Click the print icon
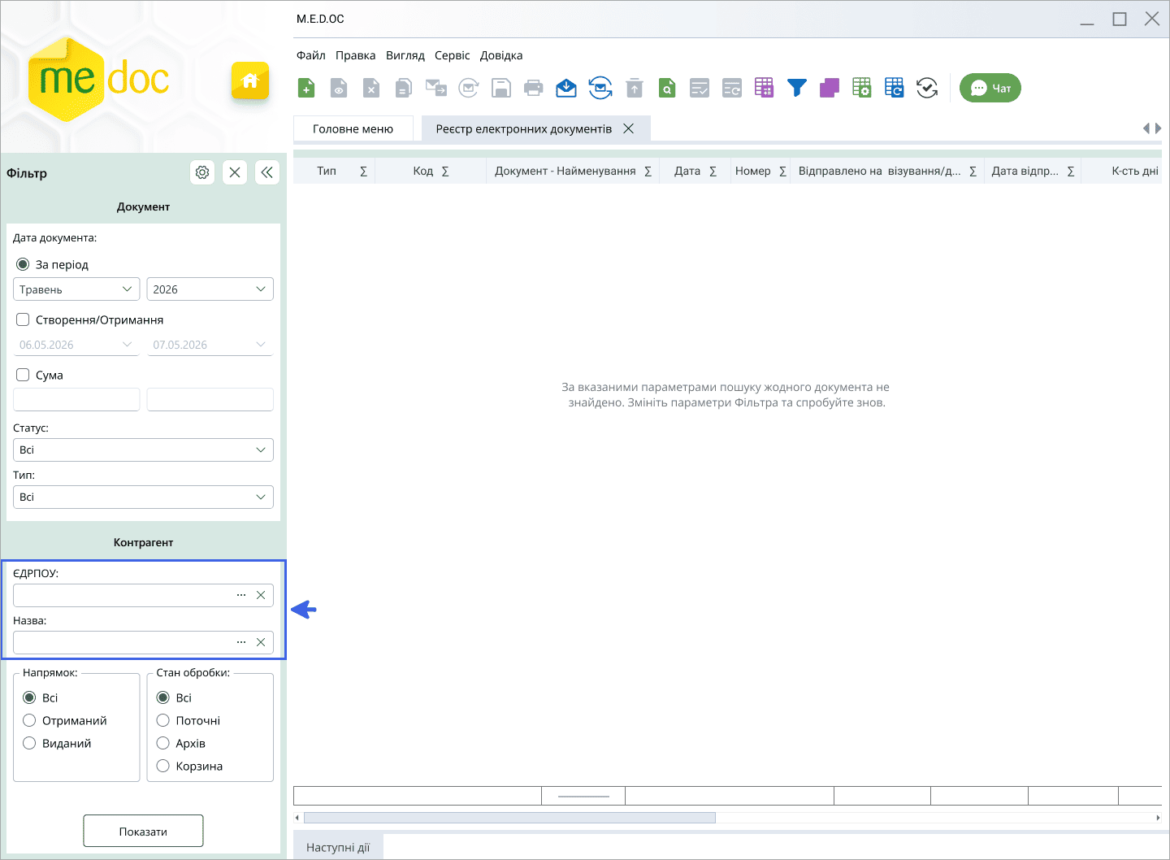Screen dimensions: 1170x860 click(x=534, y=88)
